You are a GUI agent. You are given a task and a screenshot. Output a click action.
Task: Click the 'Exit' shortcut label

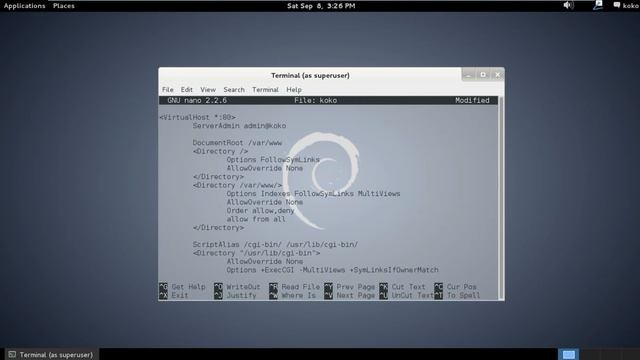point(180,296)
